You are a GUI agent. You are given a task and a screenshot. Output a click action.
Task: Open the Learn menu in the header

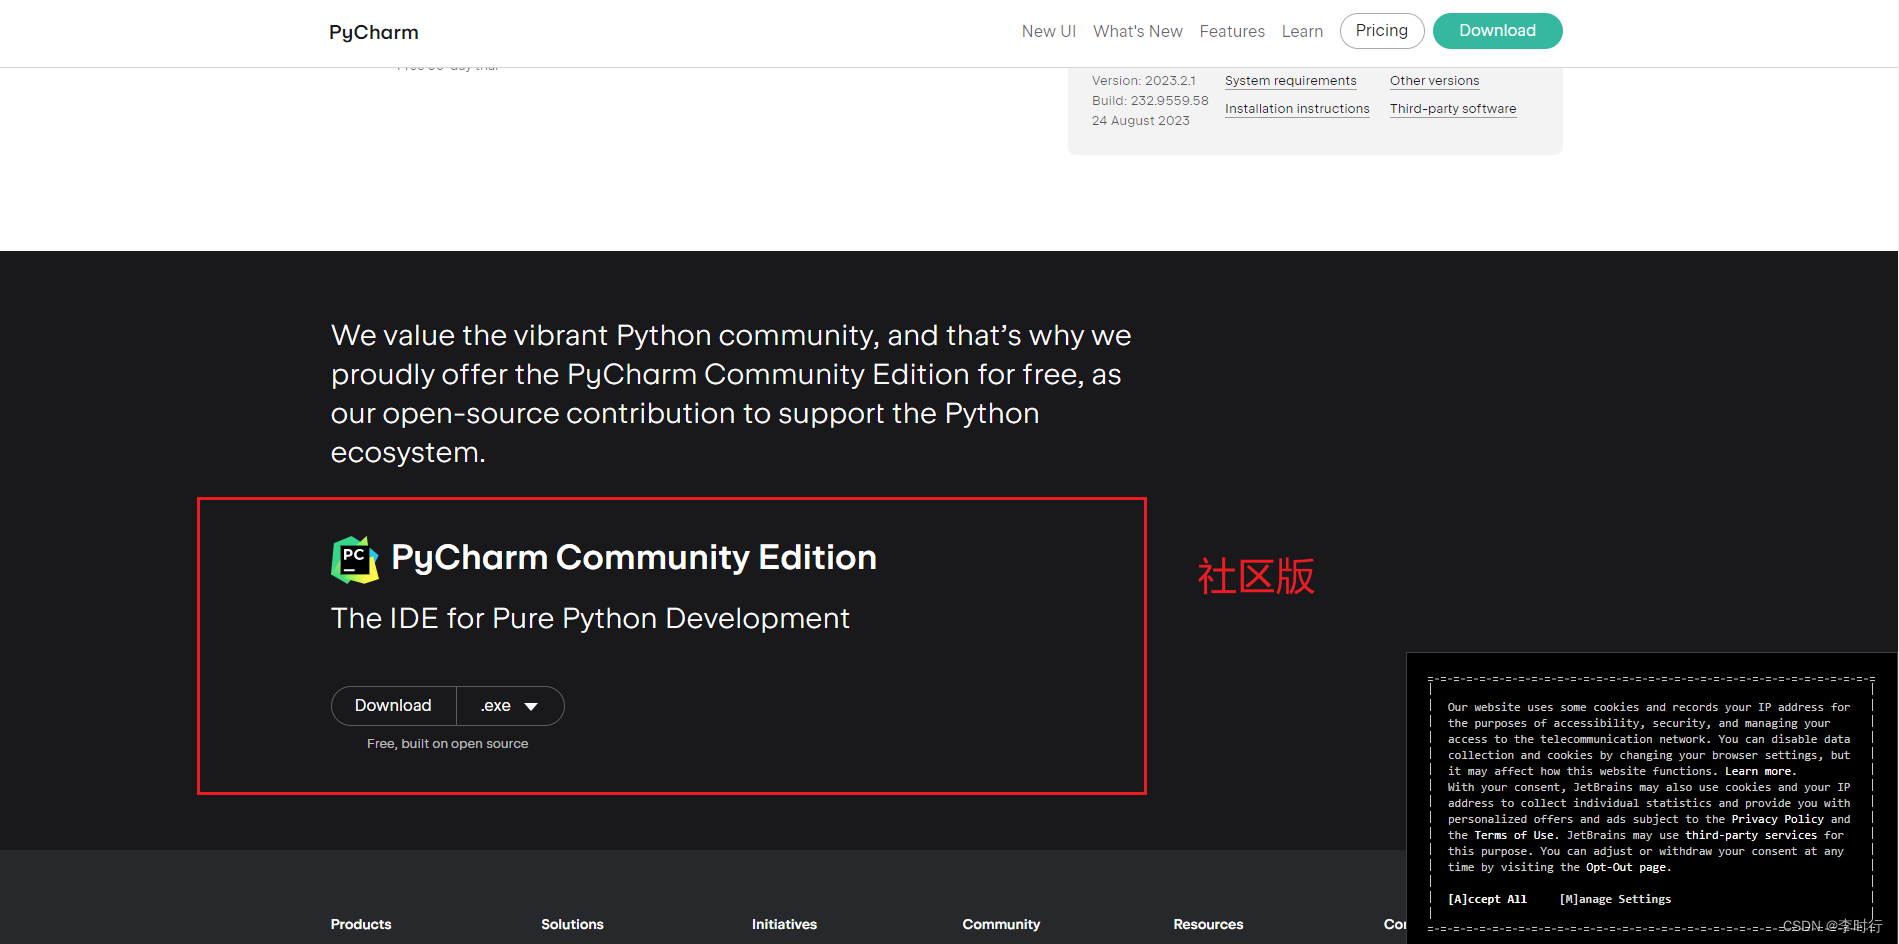click(x=1302, y=31)
